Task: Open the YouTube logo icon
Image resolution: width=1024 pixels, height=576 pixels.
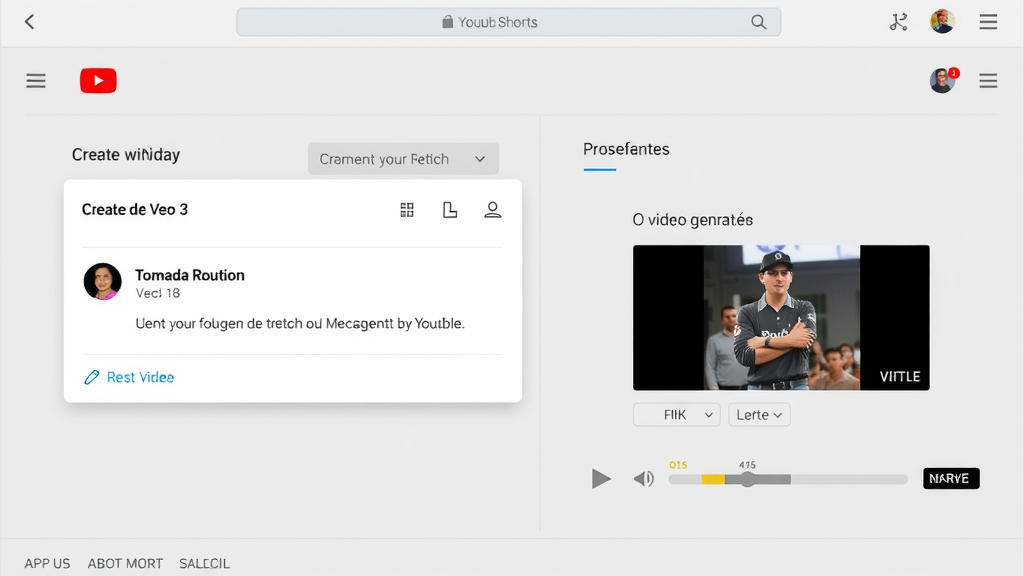Action: click(x=98, y=80)
